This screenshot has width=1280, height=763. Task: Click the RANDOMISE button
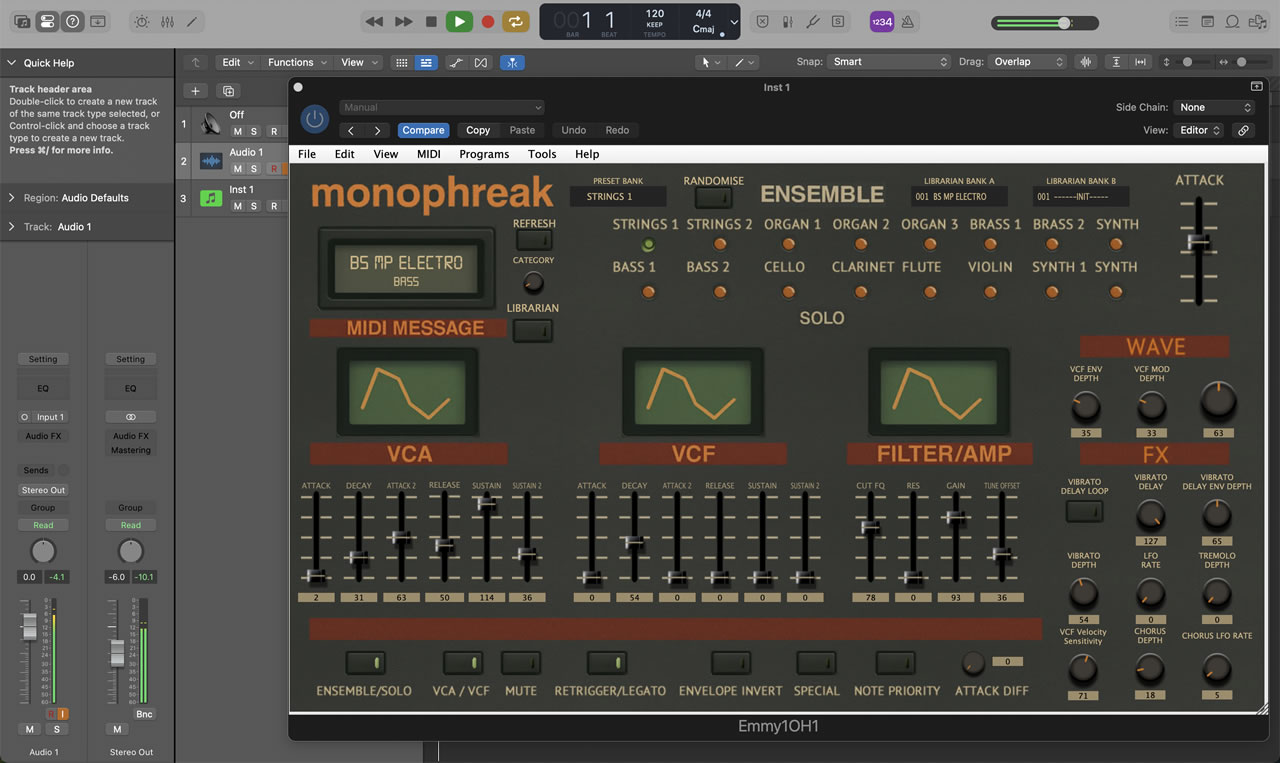tap(713, 197)
